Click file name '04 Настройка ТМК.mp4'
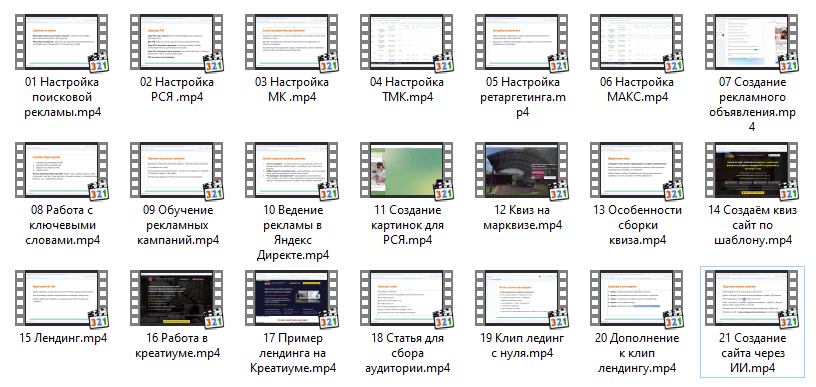Screen dimensions: 816x387 408,89
